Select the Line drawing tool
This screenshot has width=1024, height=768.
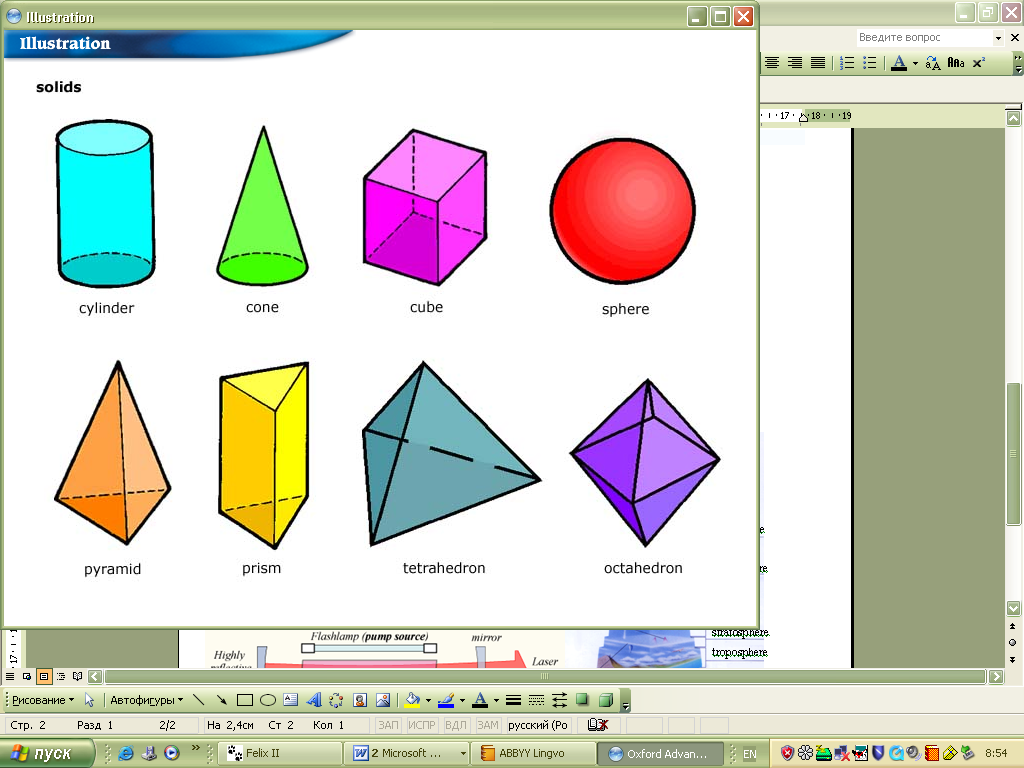click(x=199, y=700)
